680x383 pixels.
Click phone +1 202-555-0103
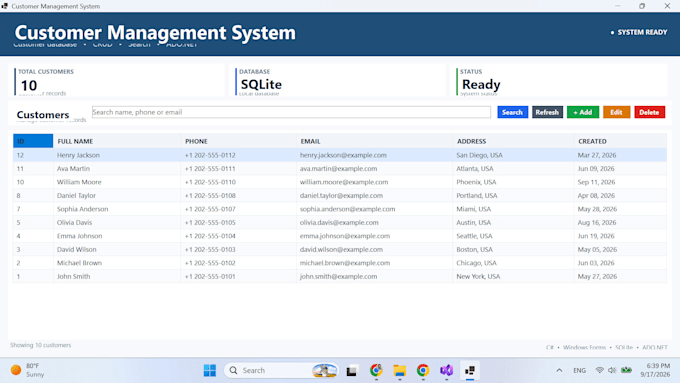210,249
